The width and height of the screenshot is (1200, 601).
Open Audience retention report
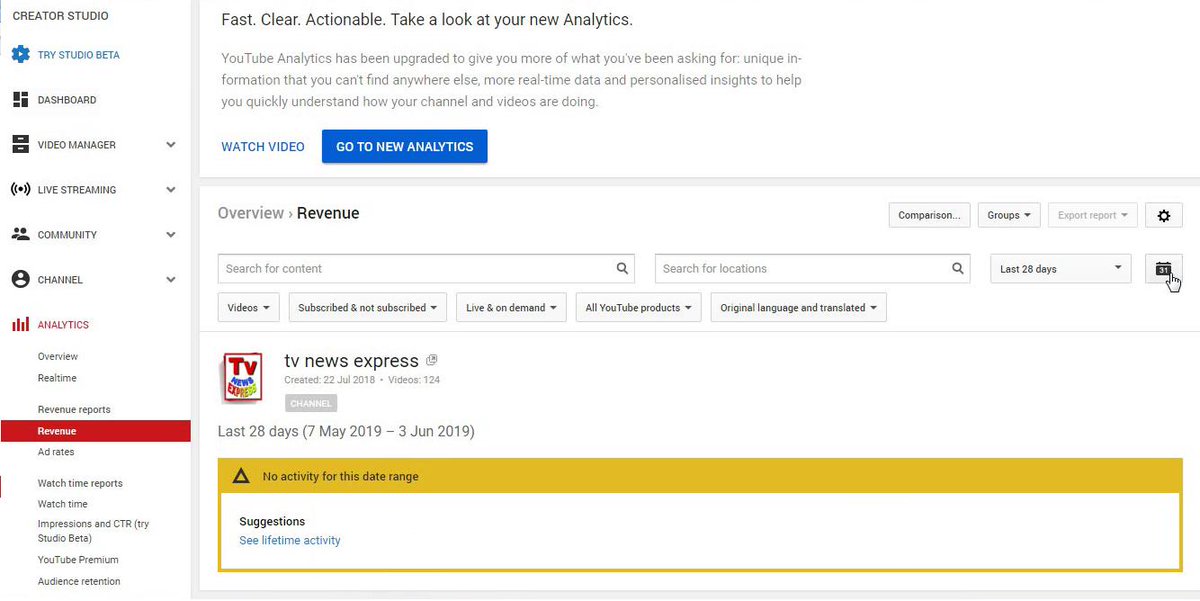tap(79, 581)
